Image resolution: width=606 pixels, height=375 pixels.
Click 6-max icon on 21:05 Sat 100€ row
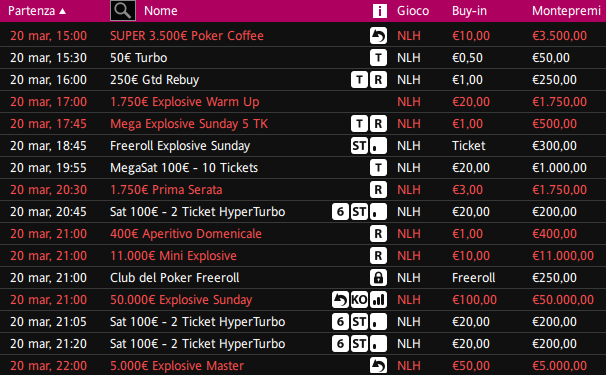click(x=340, y=322)
